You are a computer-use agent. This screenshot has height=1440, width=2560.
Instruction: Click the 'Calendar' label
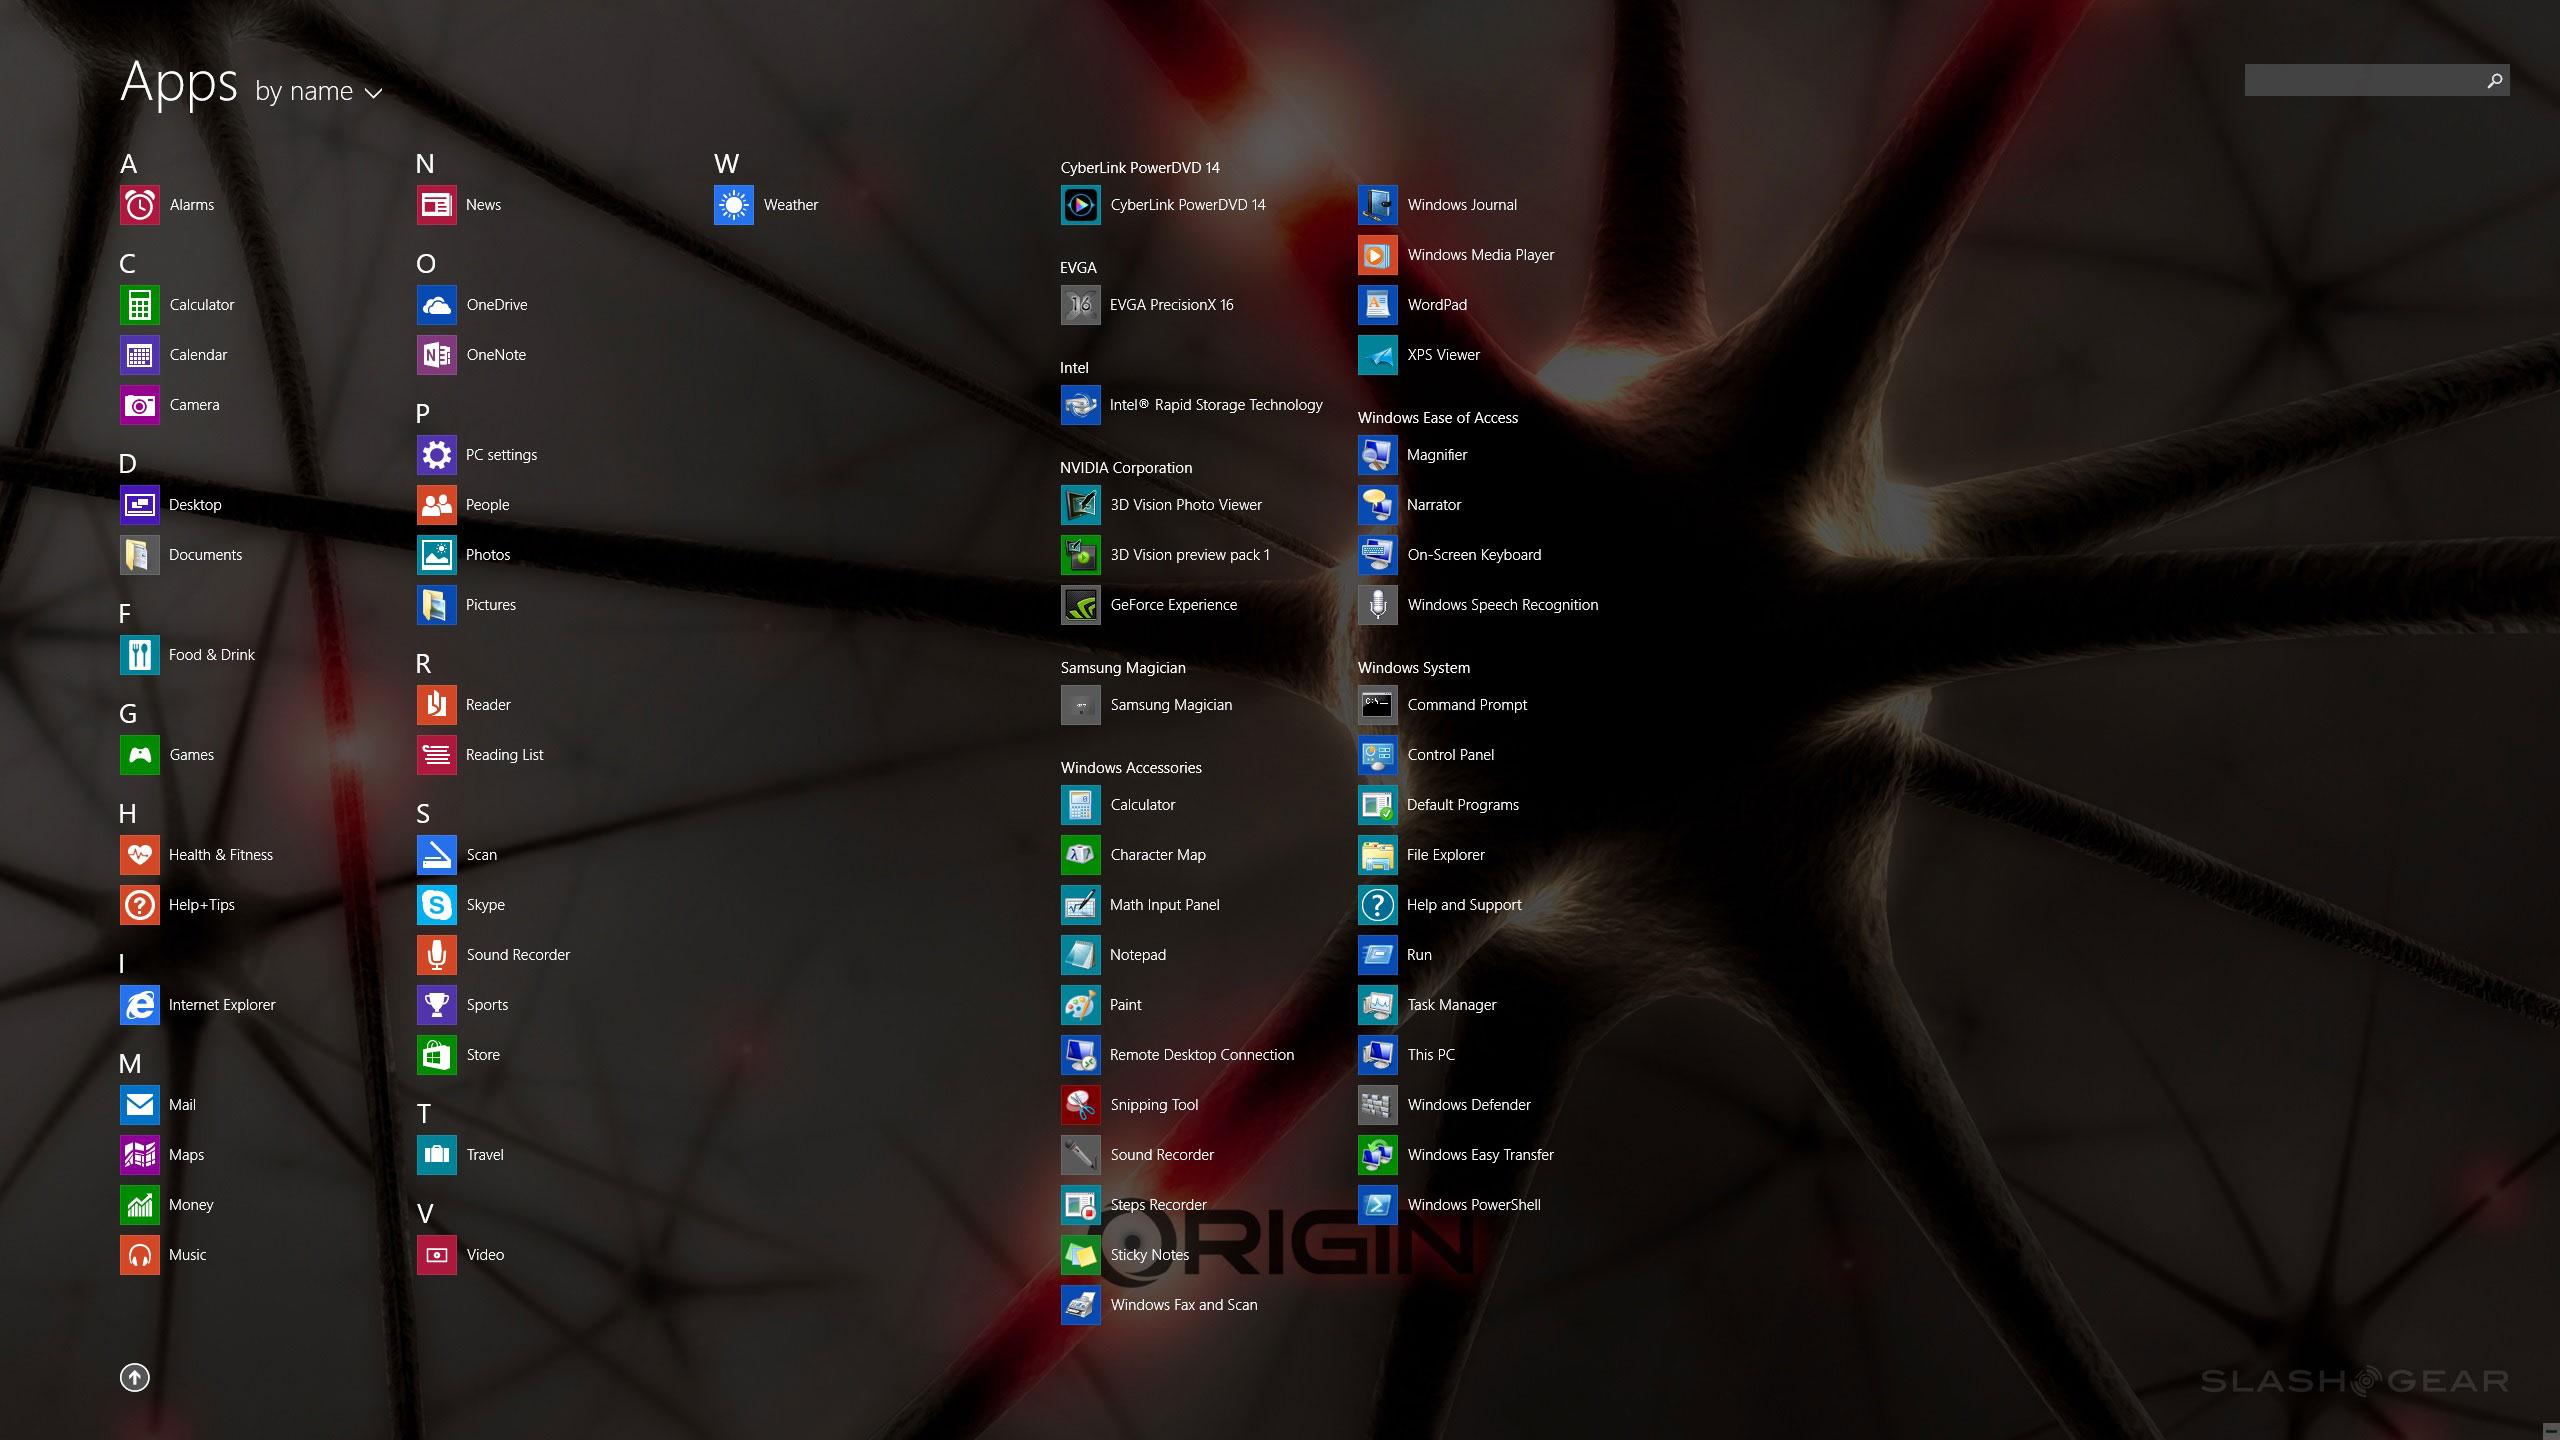(x=198, y=355)
